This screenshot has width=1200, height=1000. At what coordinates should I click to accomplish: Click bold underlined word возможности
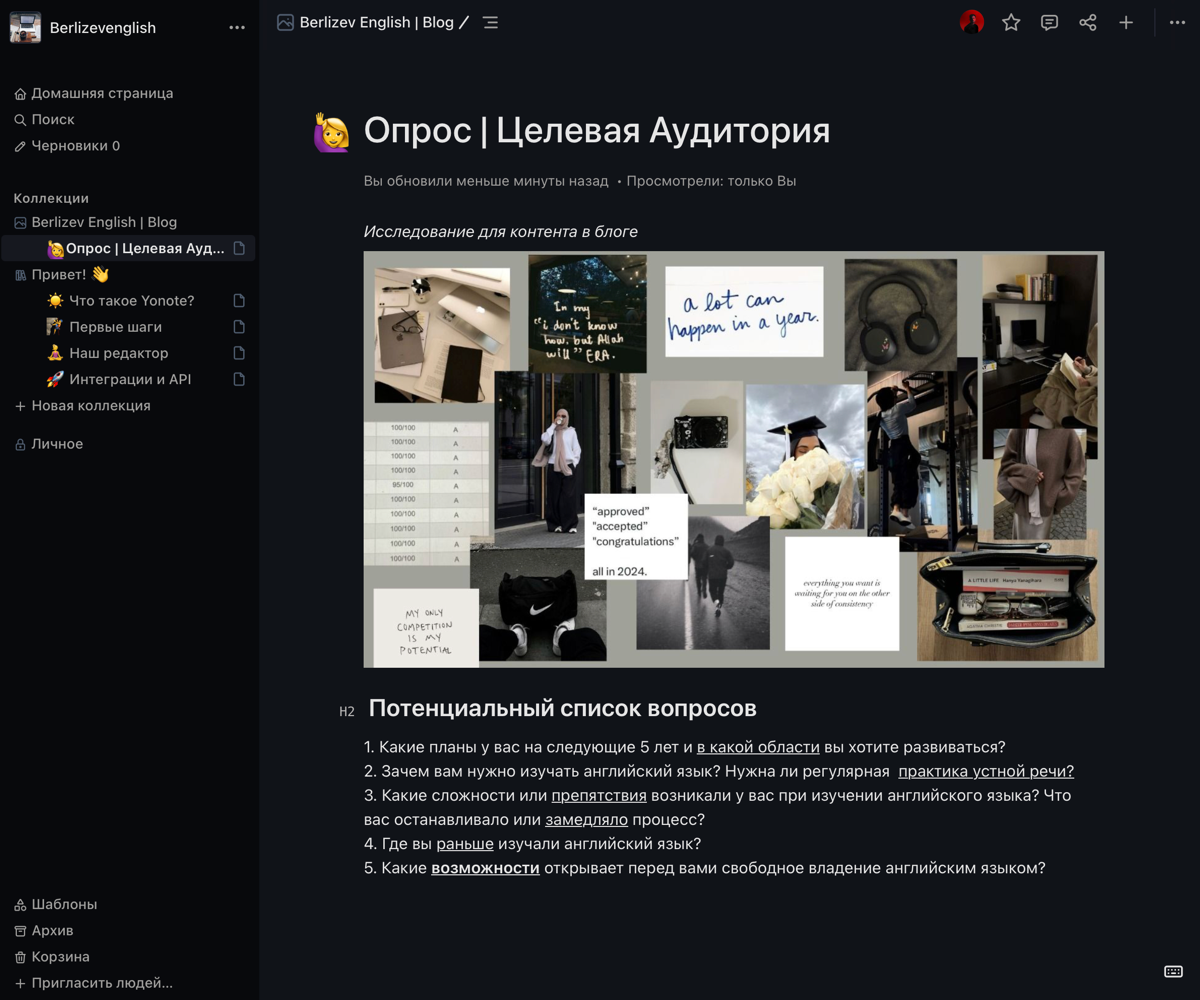coord(485,868)
